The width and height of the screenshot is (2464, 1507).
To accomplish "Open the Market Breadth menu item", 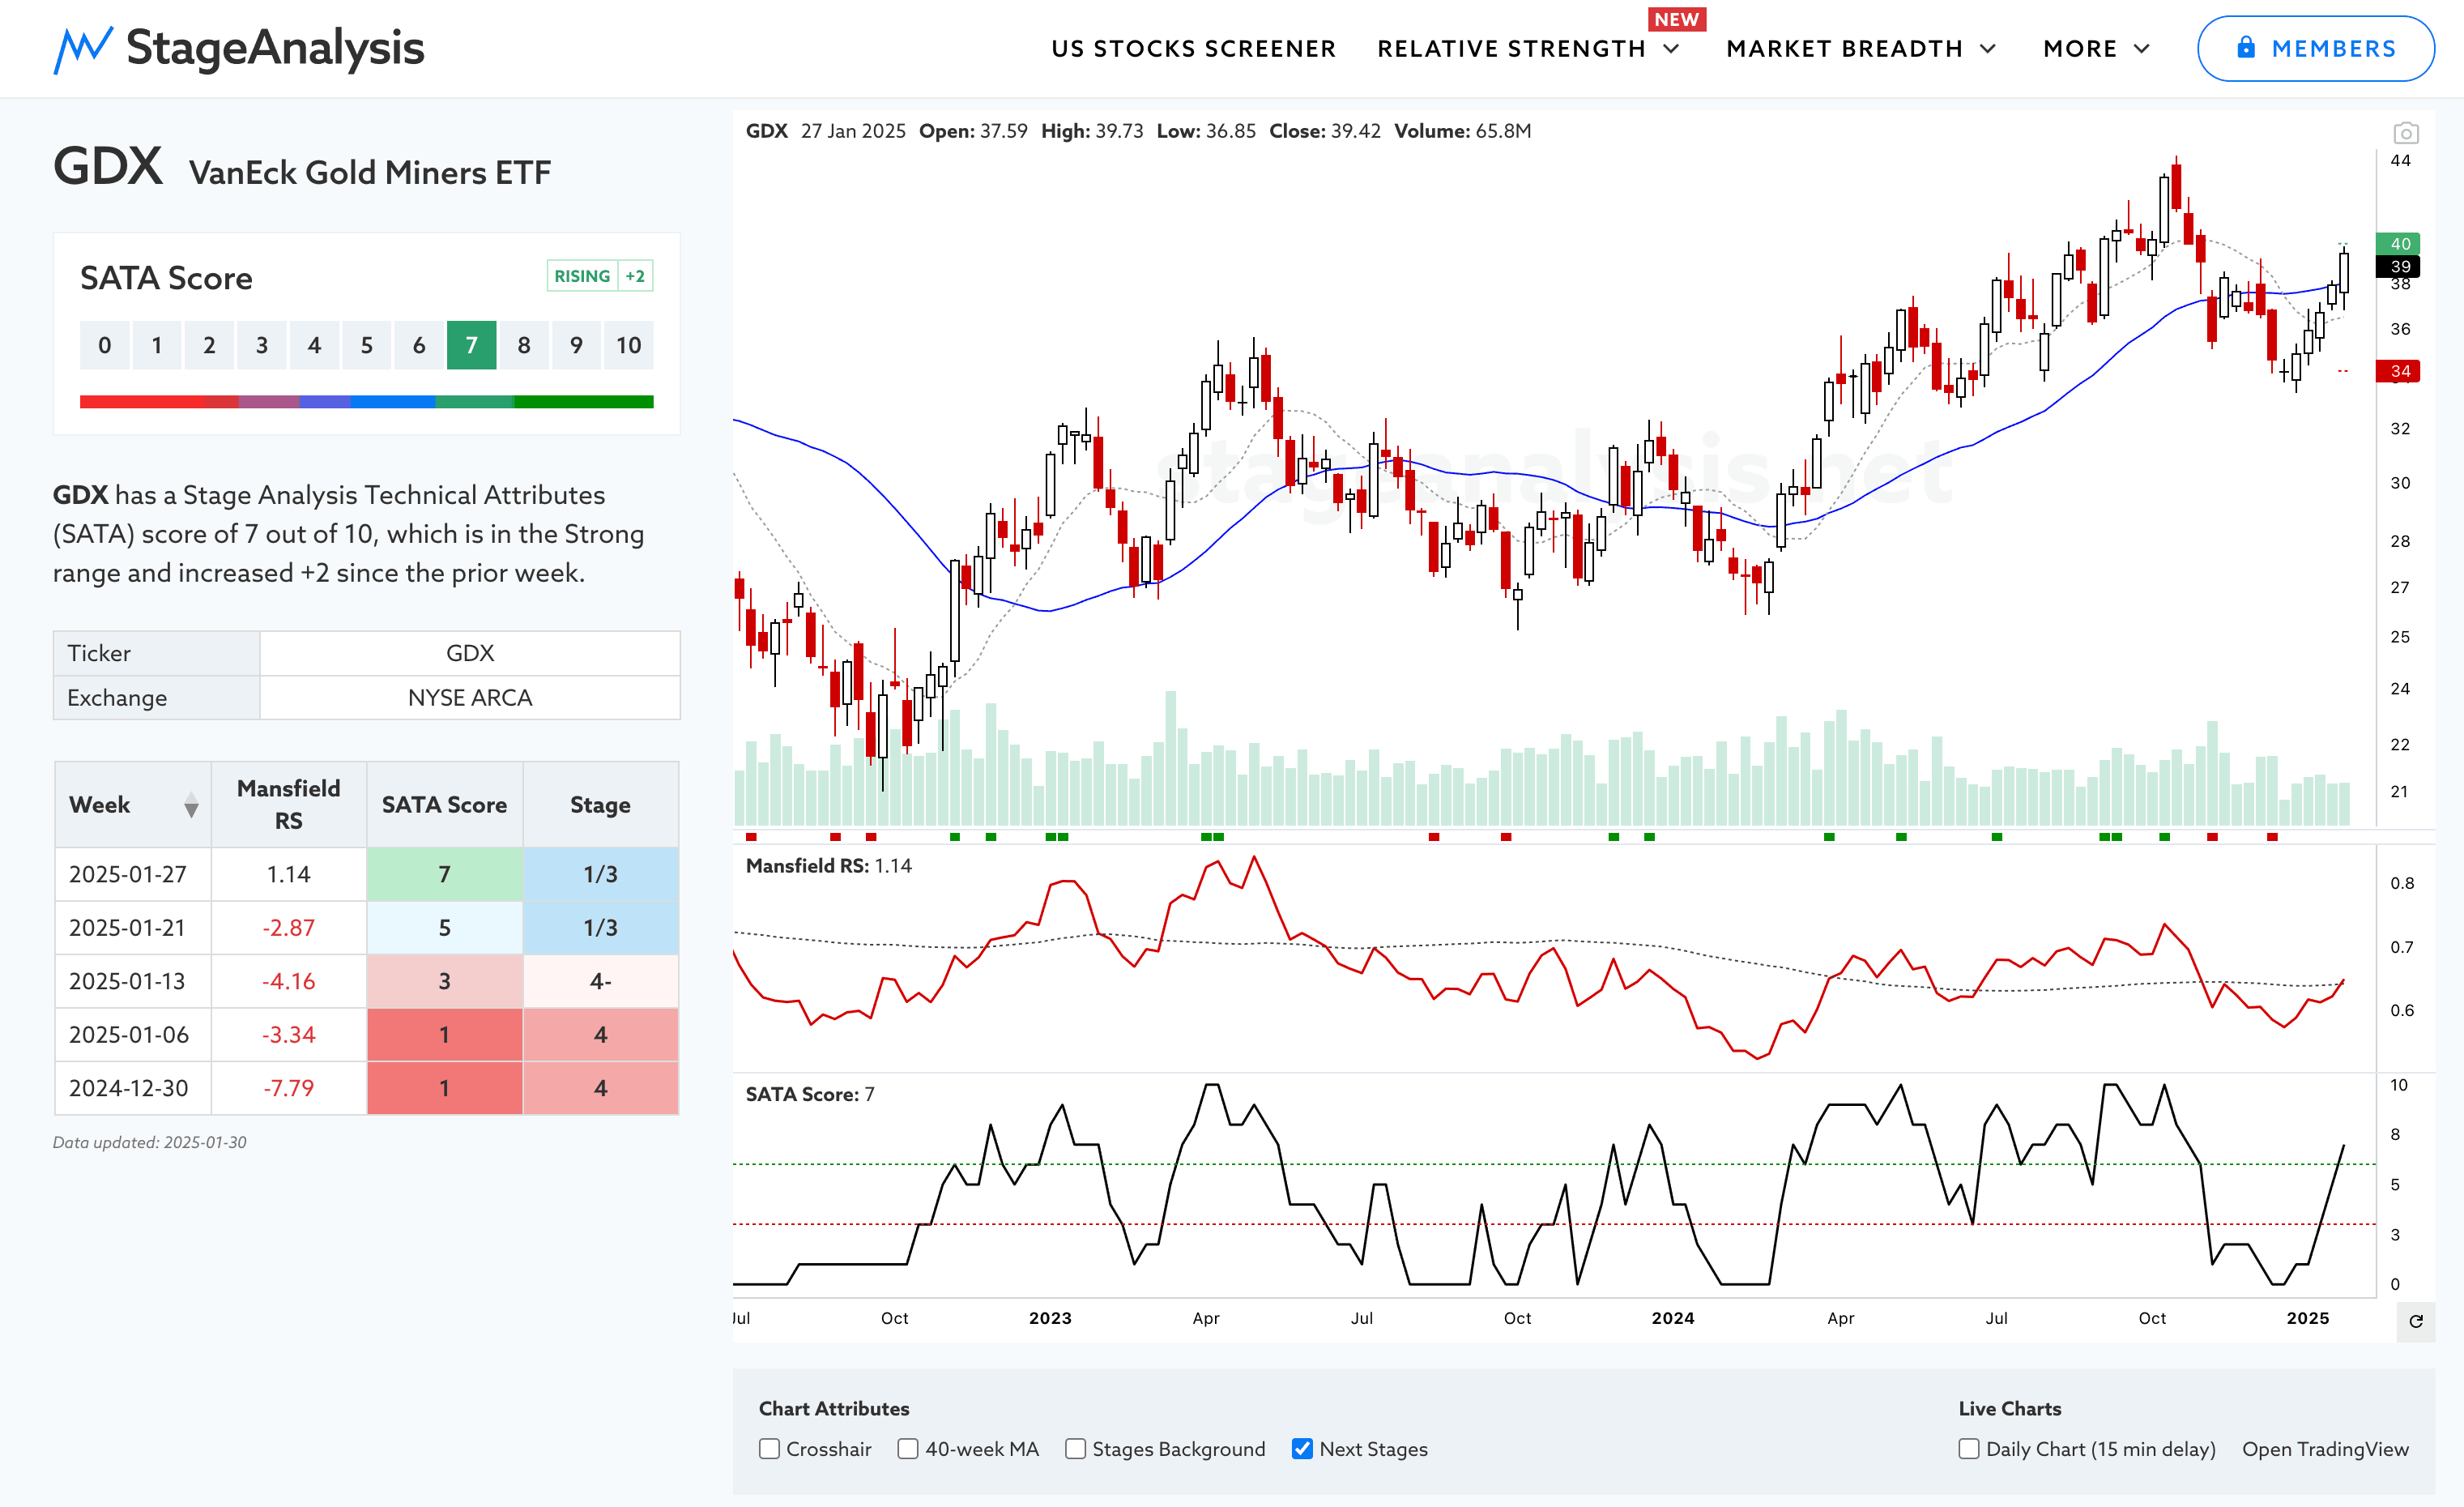I will [x=1845, y=49].
